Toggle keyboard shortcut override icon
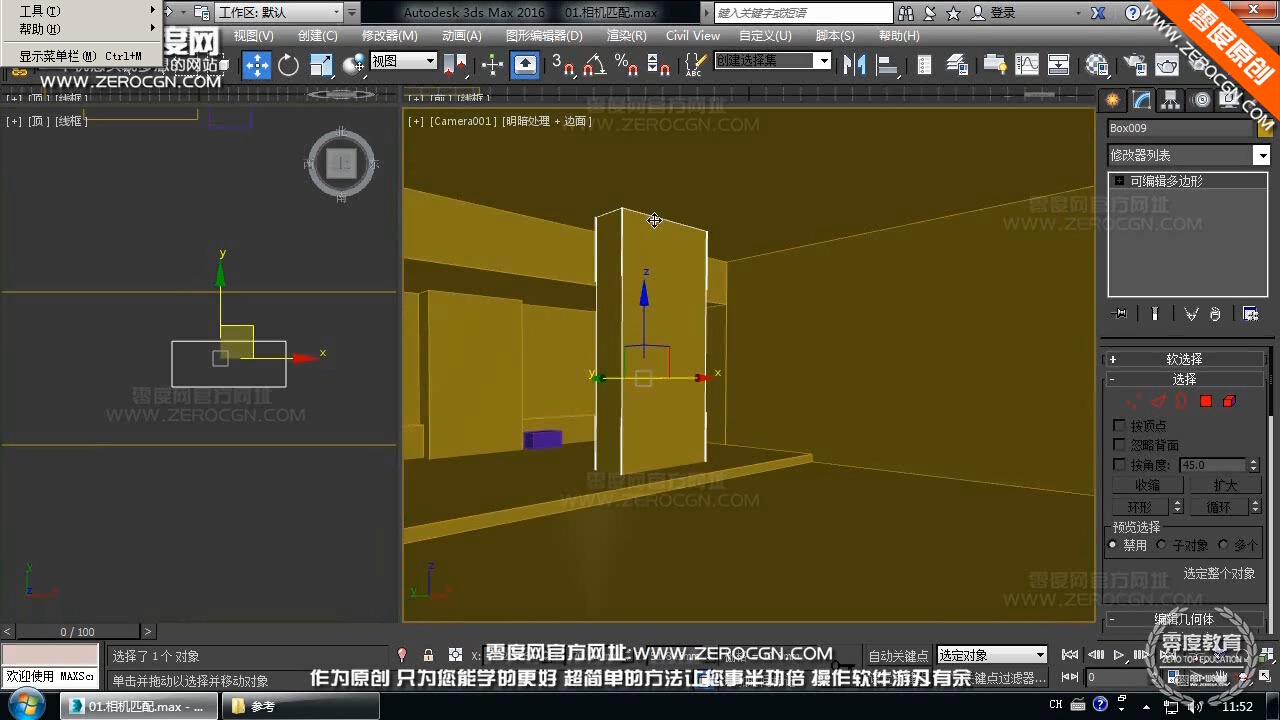The width and height of the screenshot is (1280, 720). tap(525, 65)
